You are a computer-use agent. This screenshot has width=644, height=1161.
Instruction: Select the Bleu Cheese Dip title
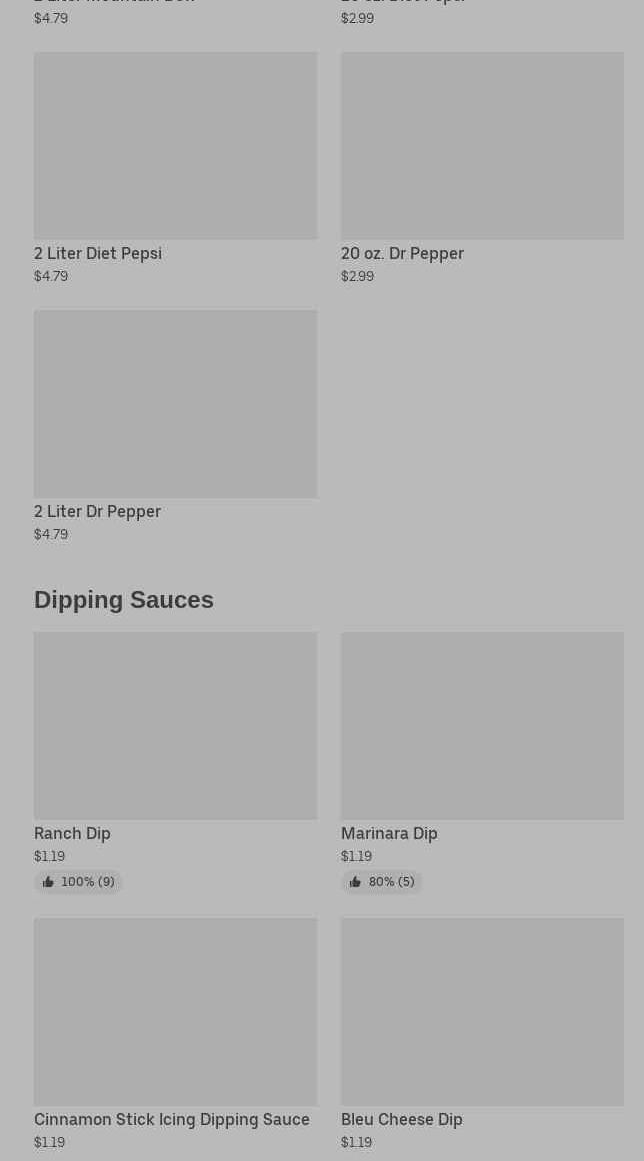click(401, 1120)
